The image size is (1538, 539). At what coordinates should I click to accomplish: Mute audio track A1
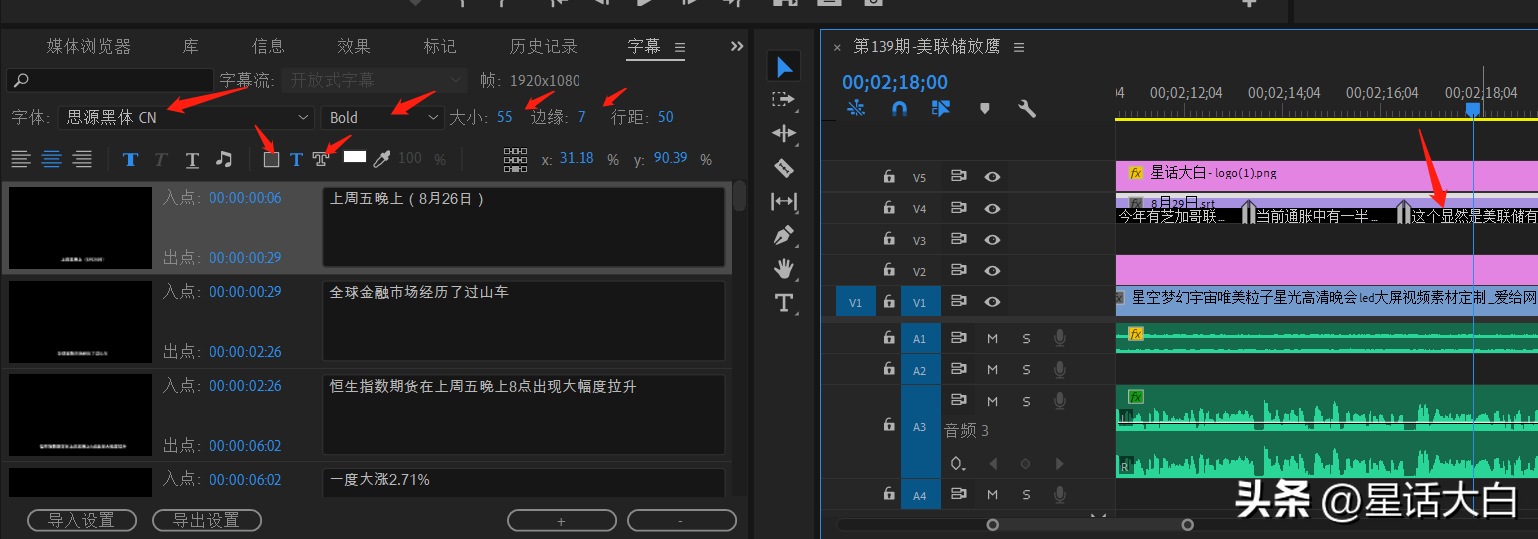click(992, 338)
